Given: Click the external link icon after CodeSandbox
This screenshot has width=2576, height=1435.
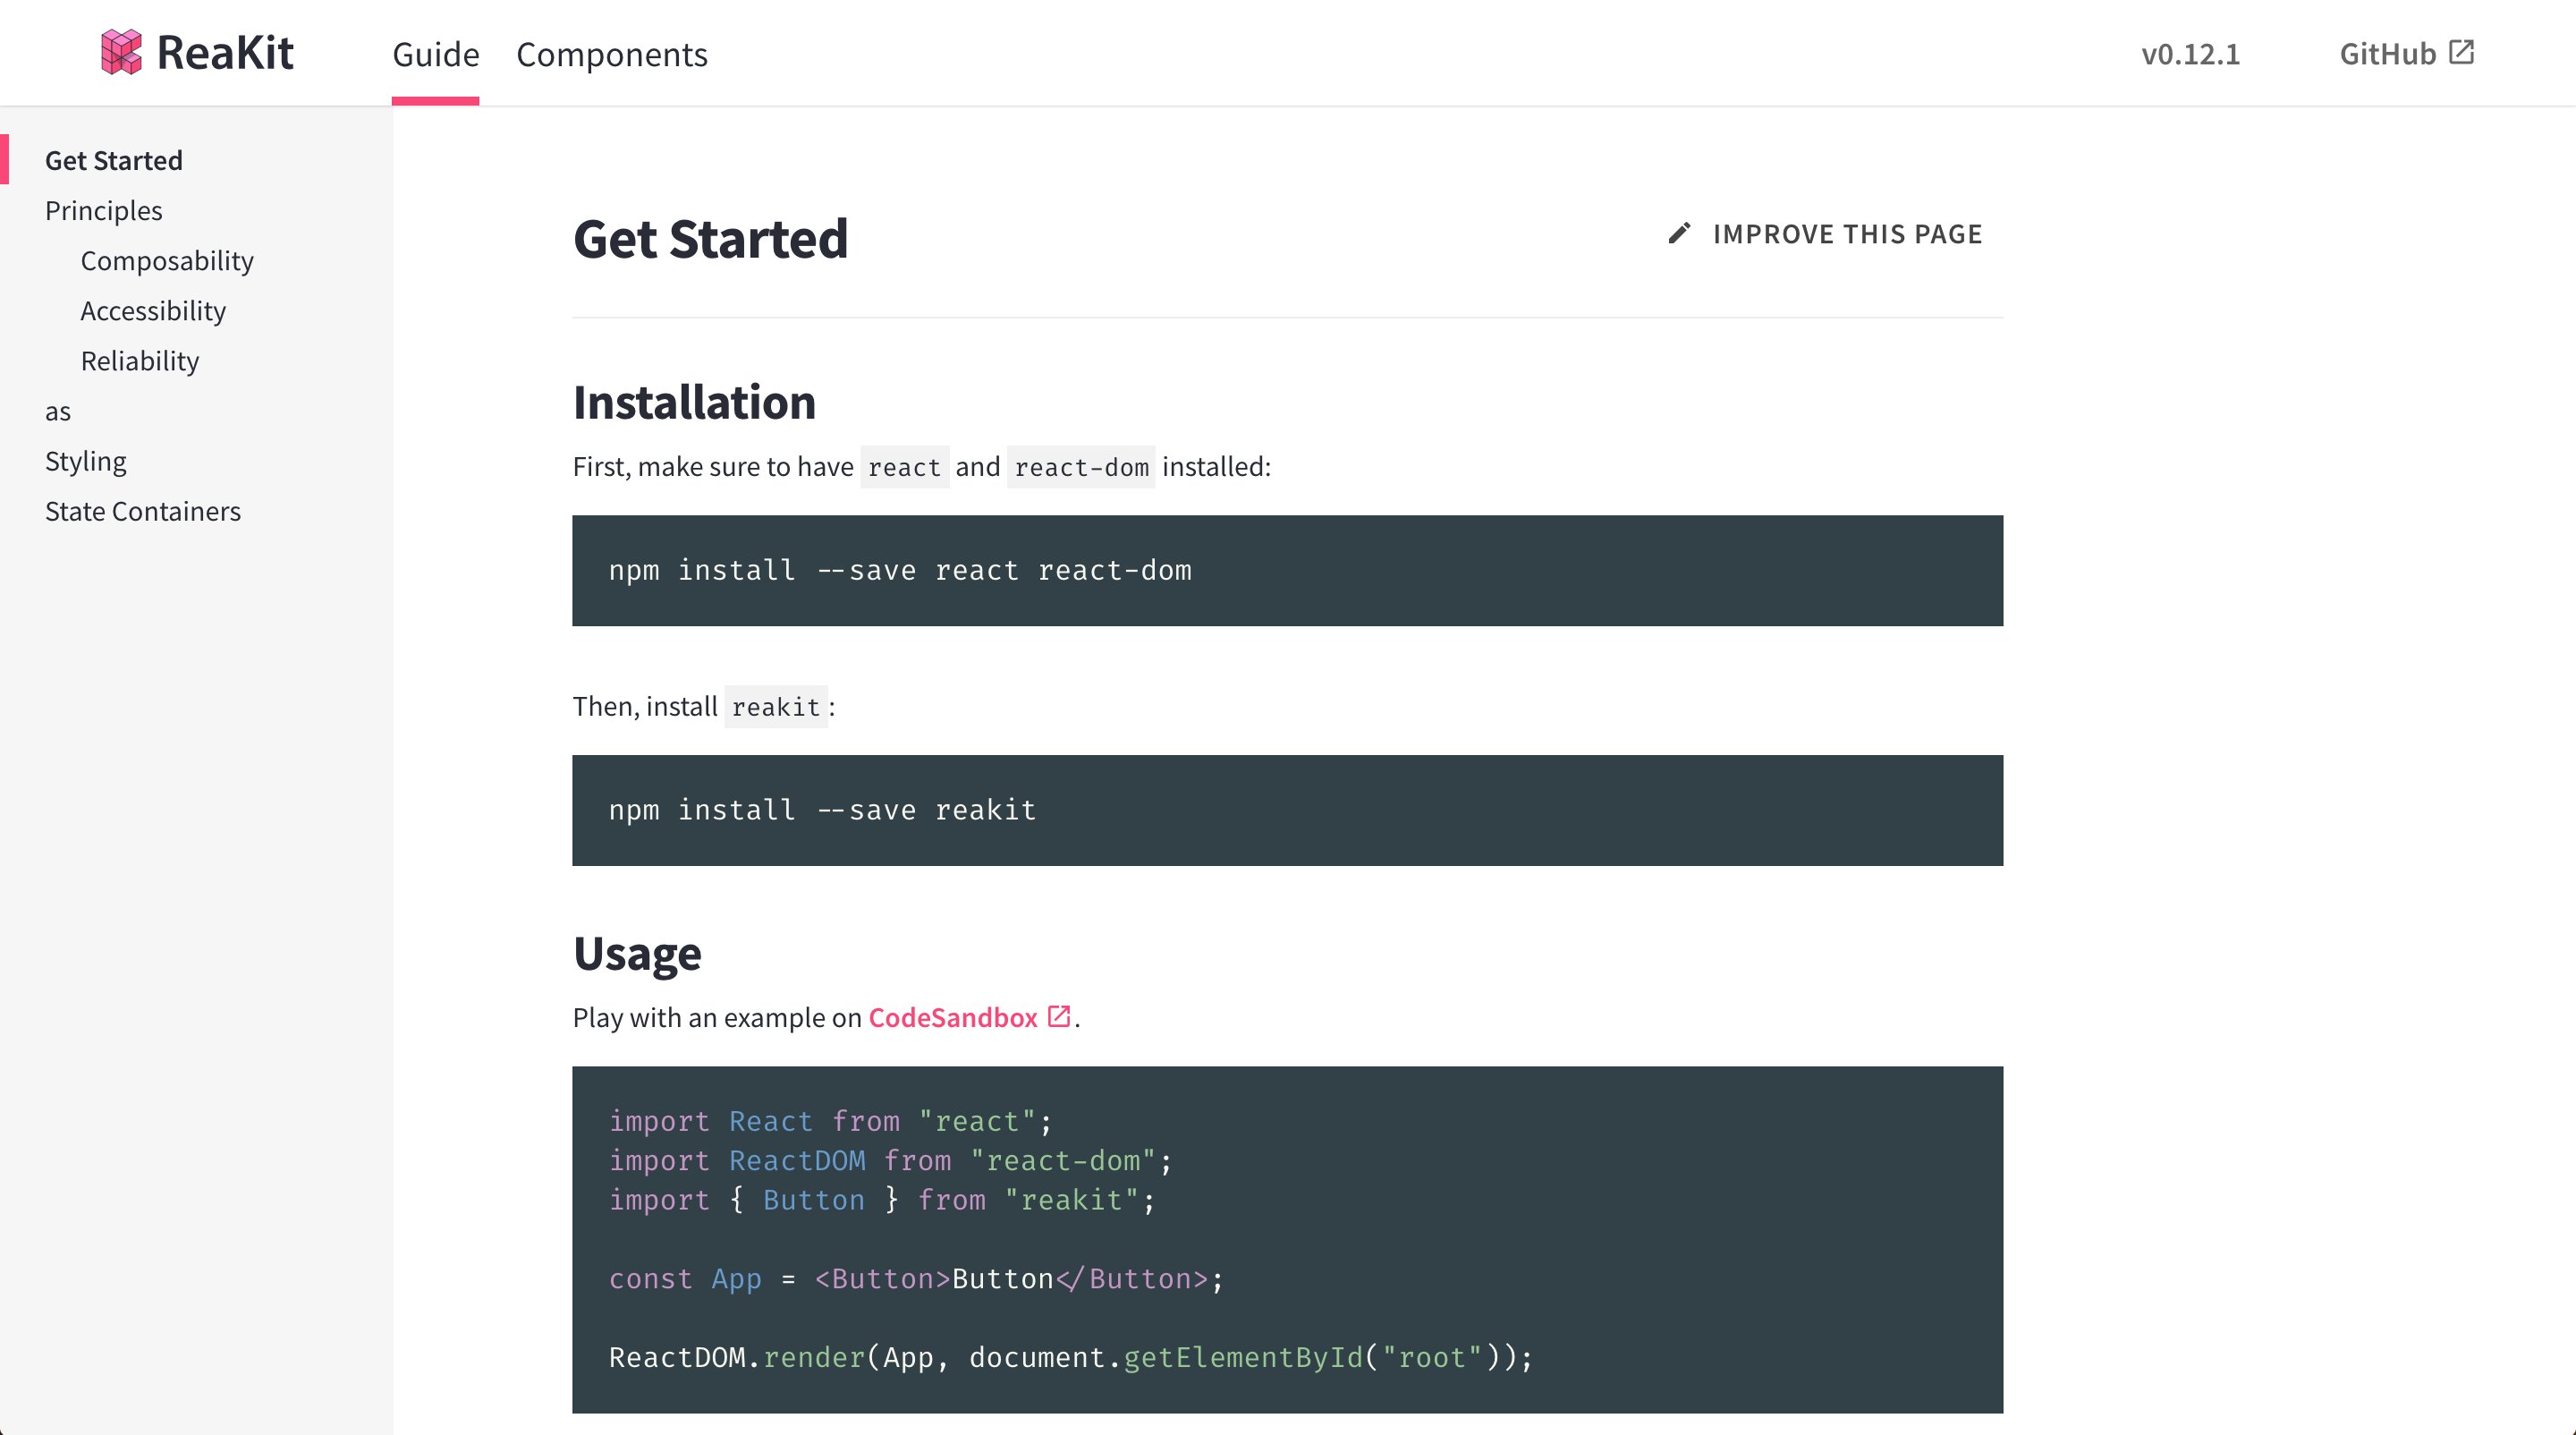Looking at the screenshot, I should [x=1059, y=1017].
